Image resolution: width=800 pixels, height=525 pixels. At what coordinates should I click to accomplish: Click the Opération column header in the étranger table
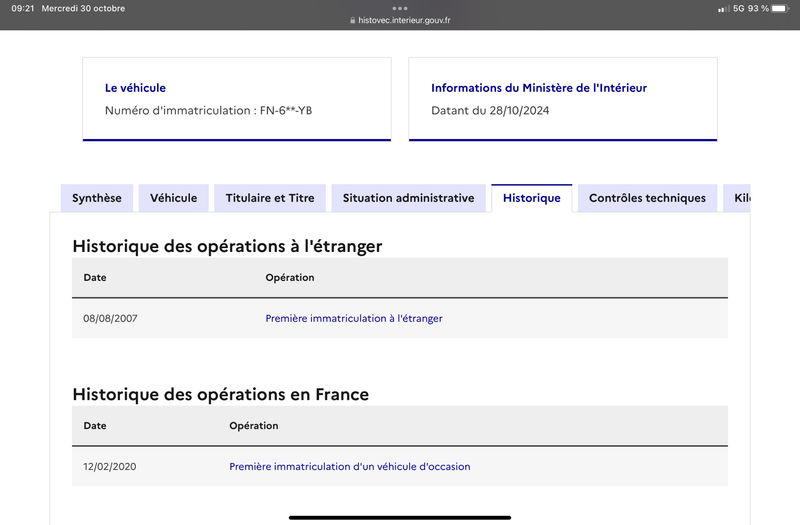pyautogui.click(x=290, y=278)
